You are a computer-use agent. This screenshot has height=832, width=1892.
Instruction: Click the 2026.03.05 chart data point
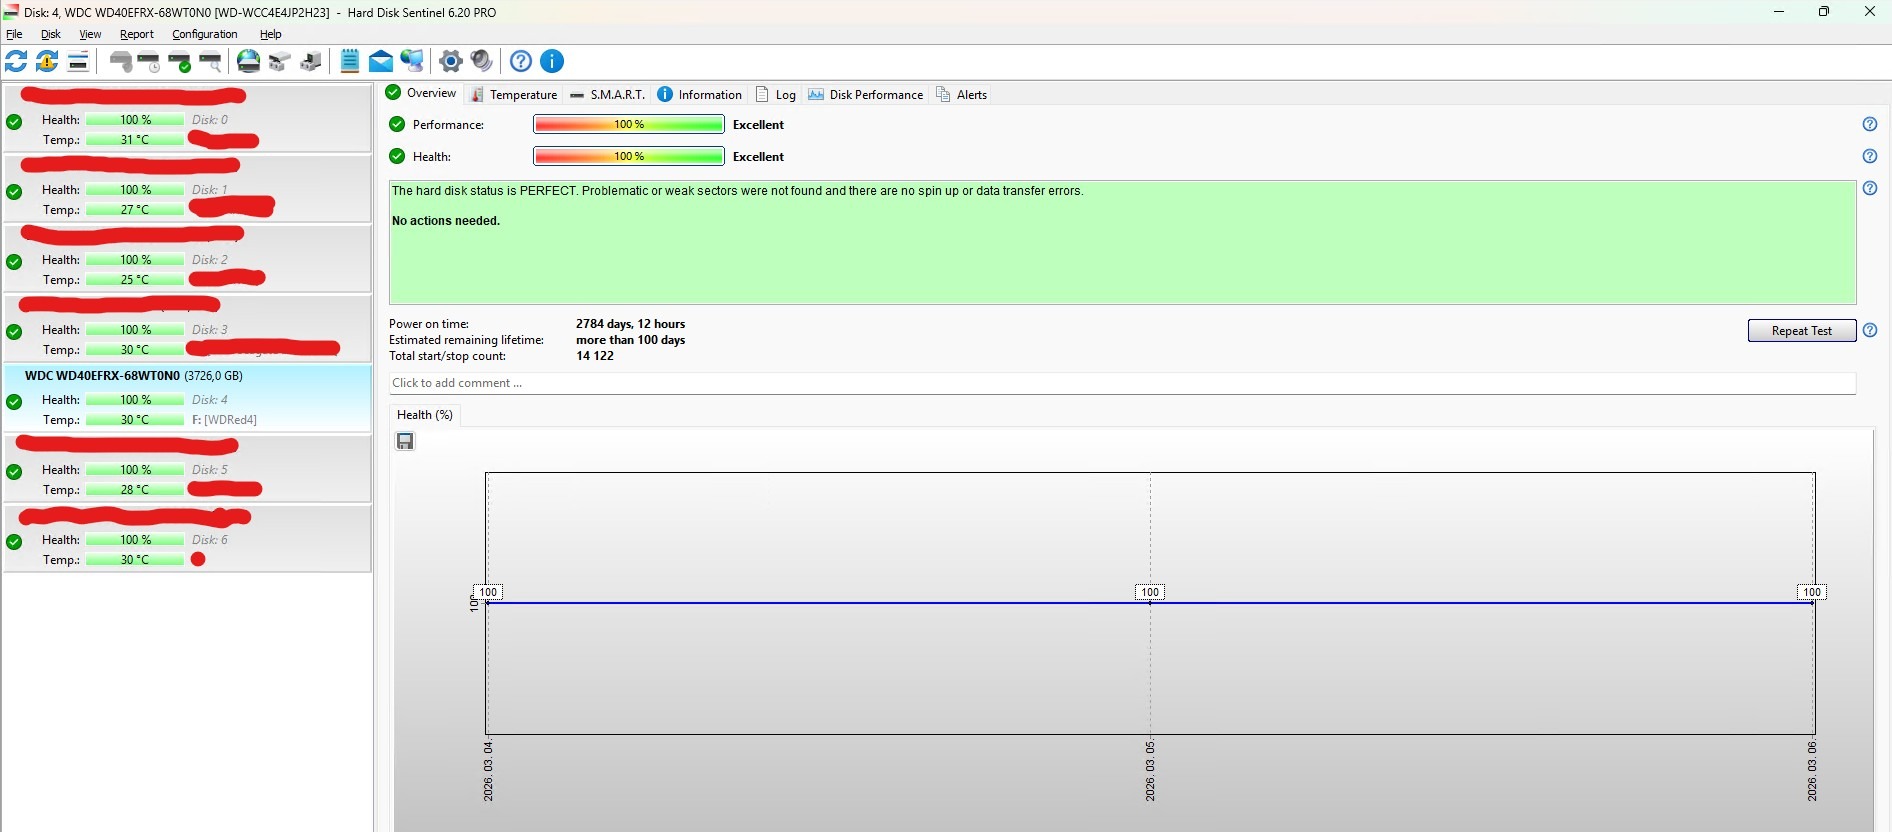point(1150,602)
